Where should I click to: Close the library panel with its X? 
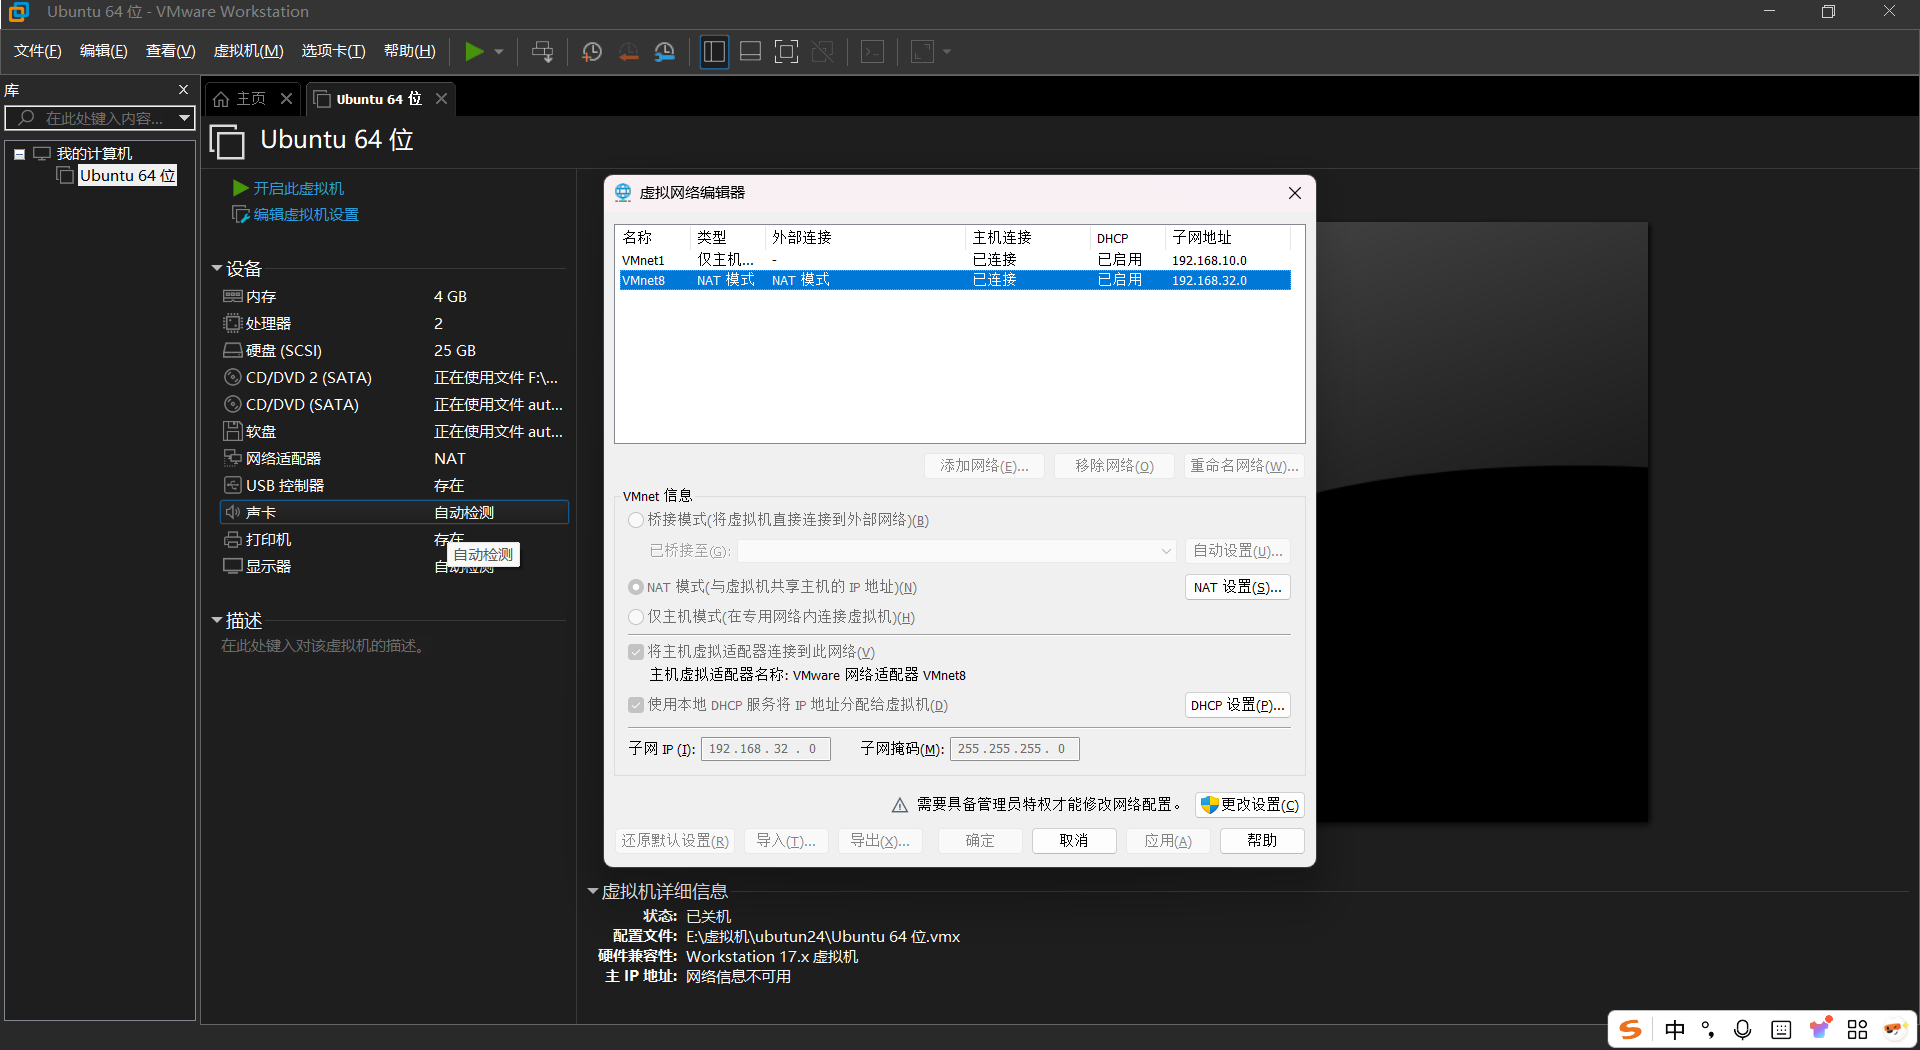pos(183,90)
